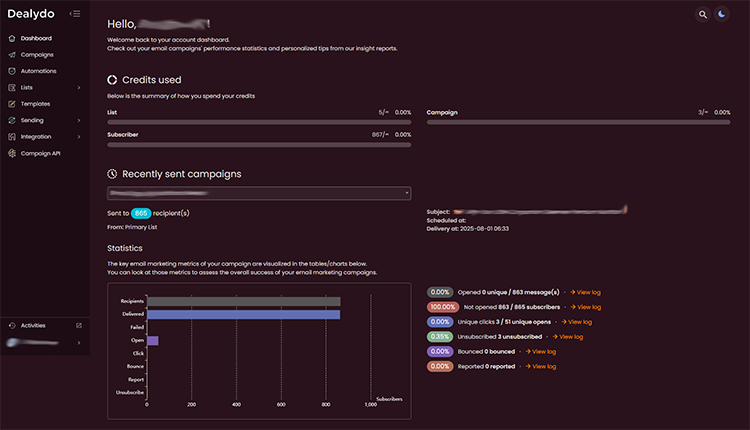This screenshot has width=750, height=430.
Task: Click the Credits used circle icon
Action: 112,80
